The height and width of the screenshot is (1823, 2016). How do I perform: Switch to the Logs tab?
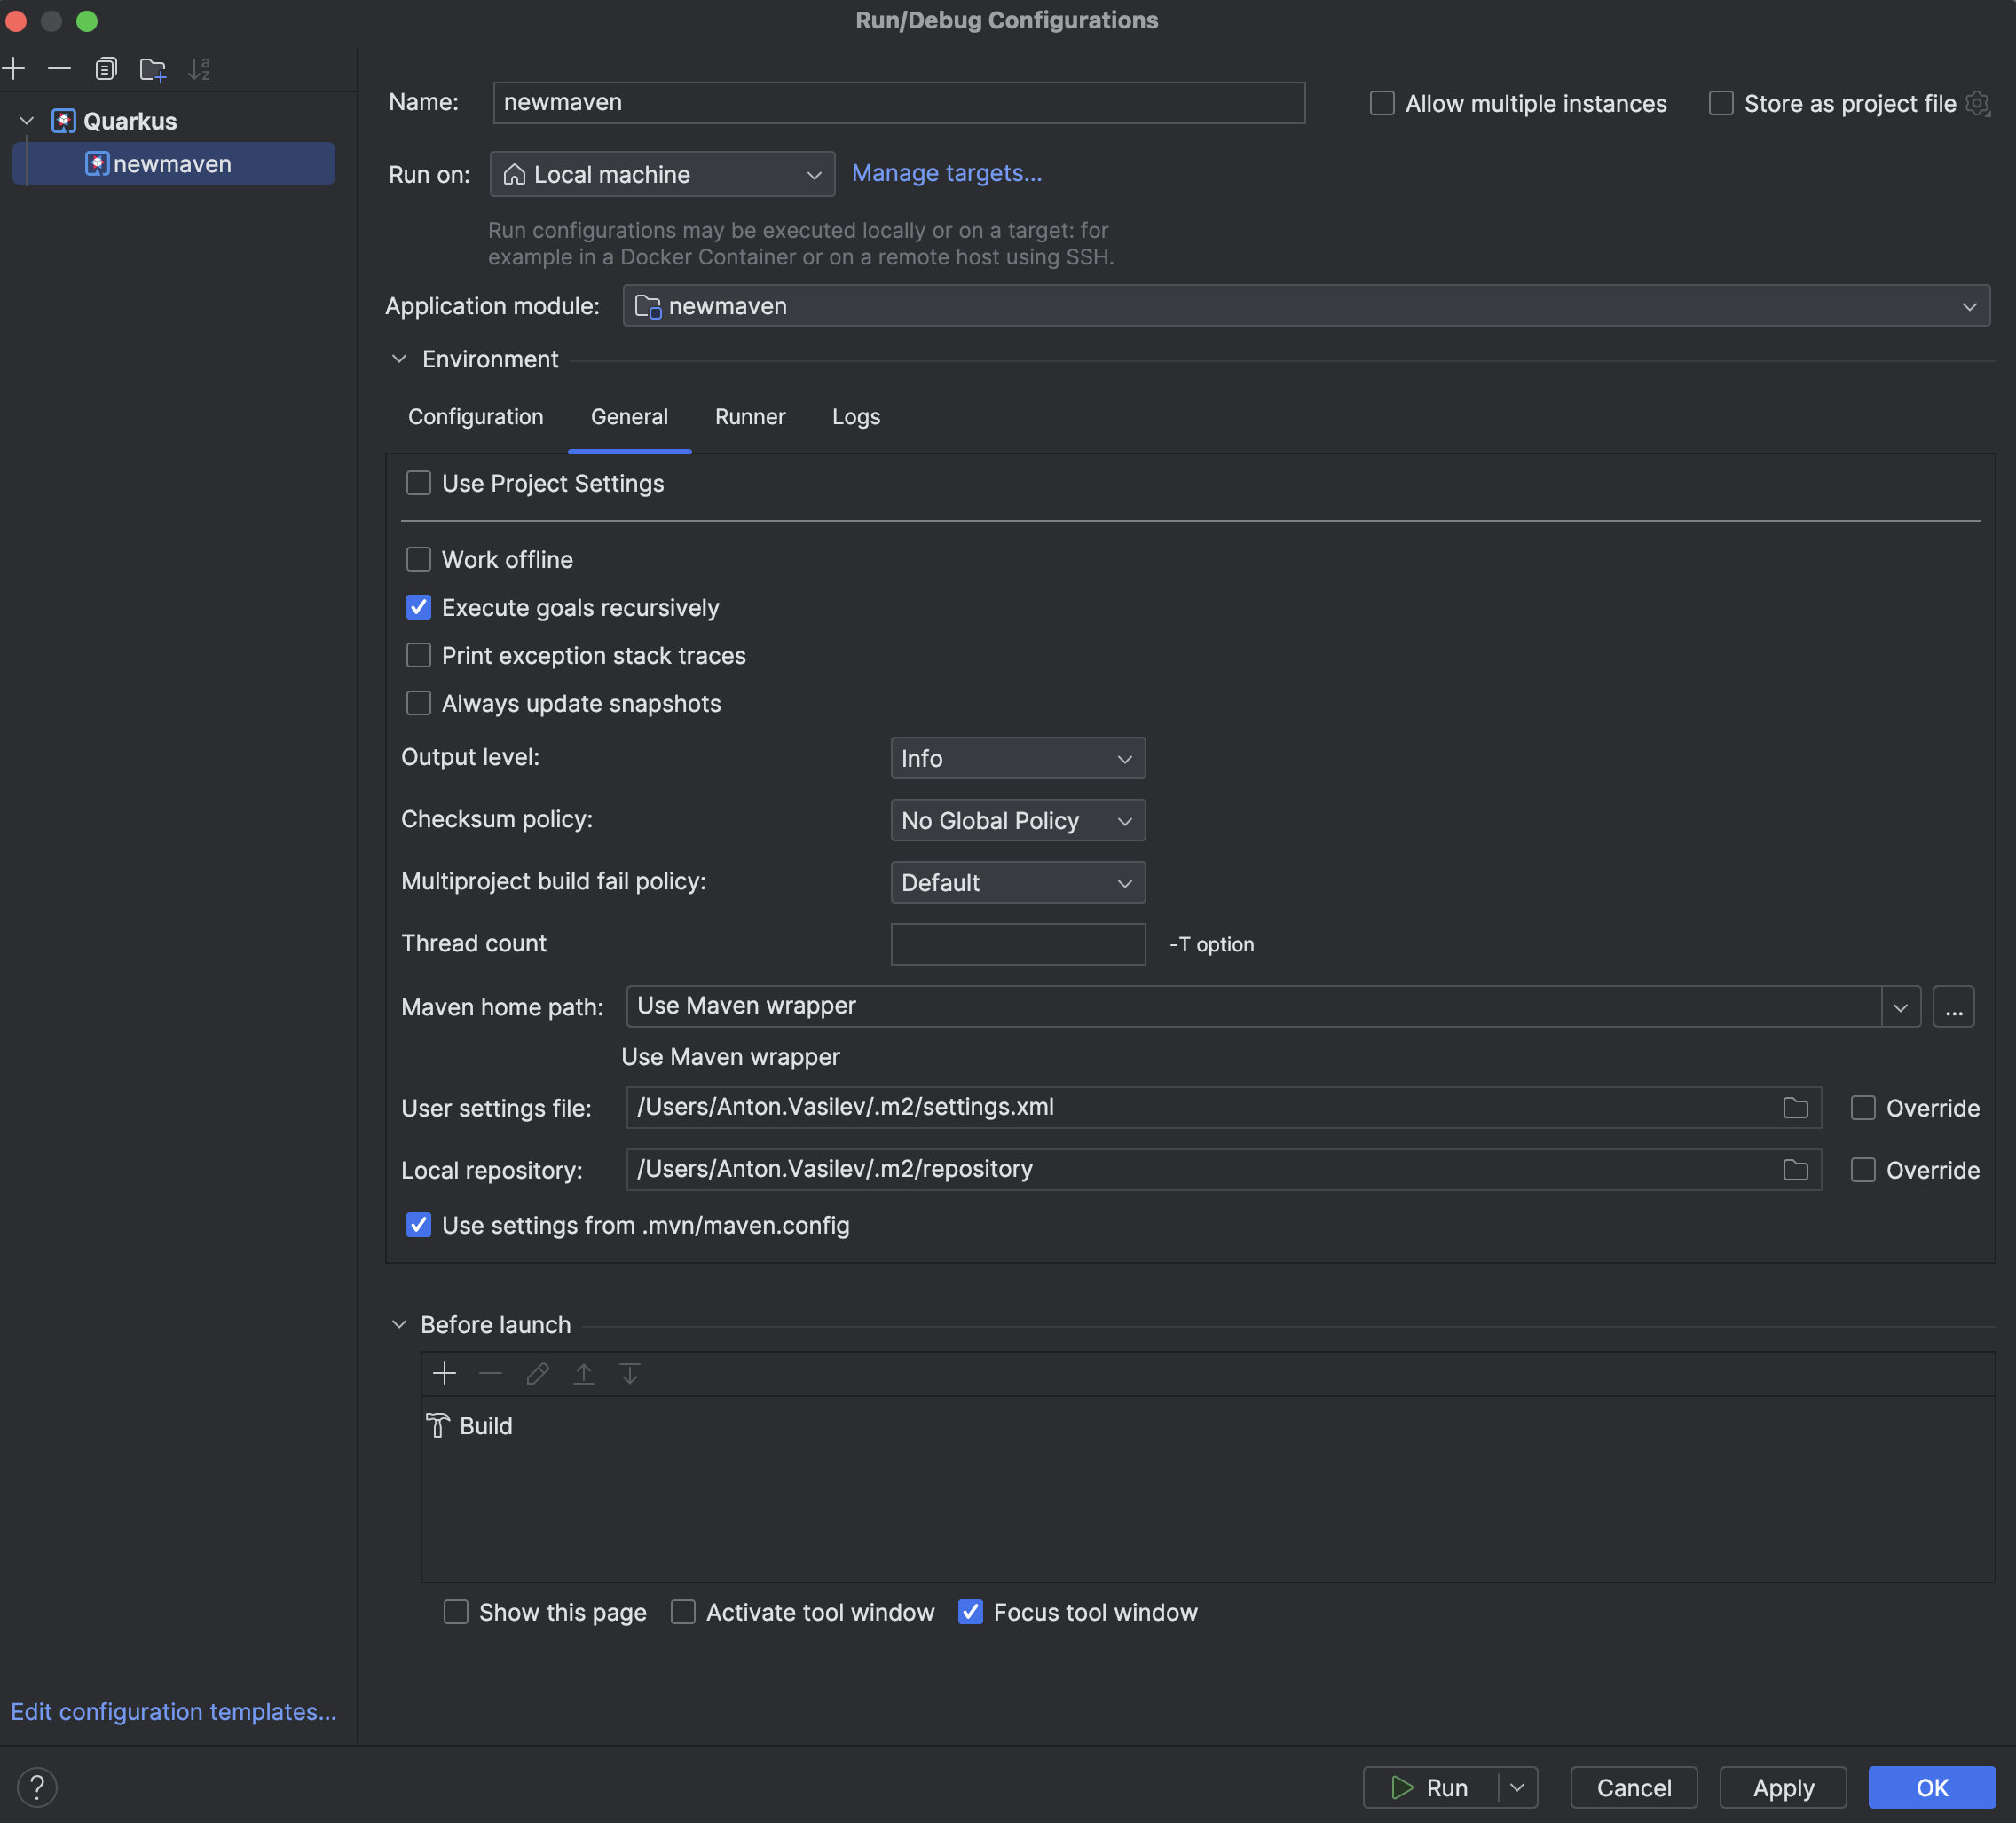click(x=855, y=417)
